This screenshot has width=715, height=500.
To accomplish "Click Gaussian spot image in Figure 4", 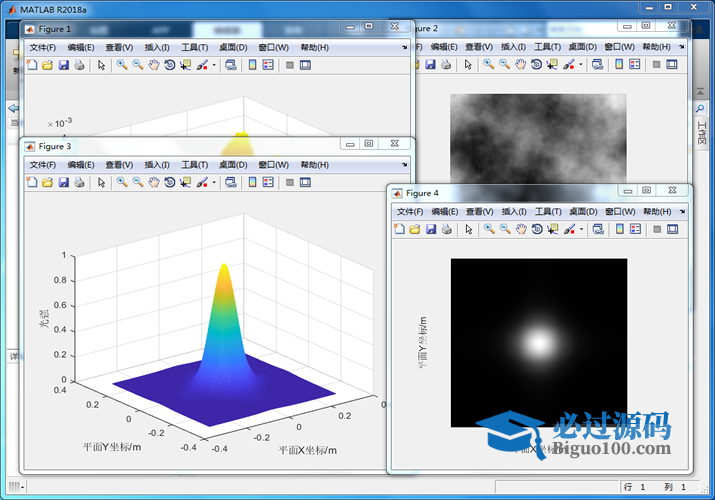I will tap(539, 343).
